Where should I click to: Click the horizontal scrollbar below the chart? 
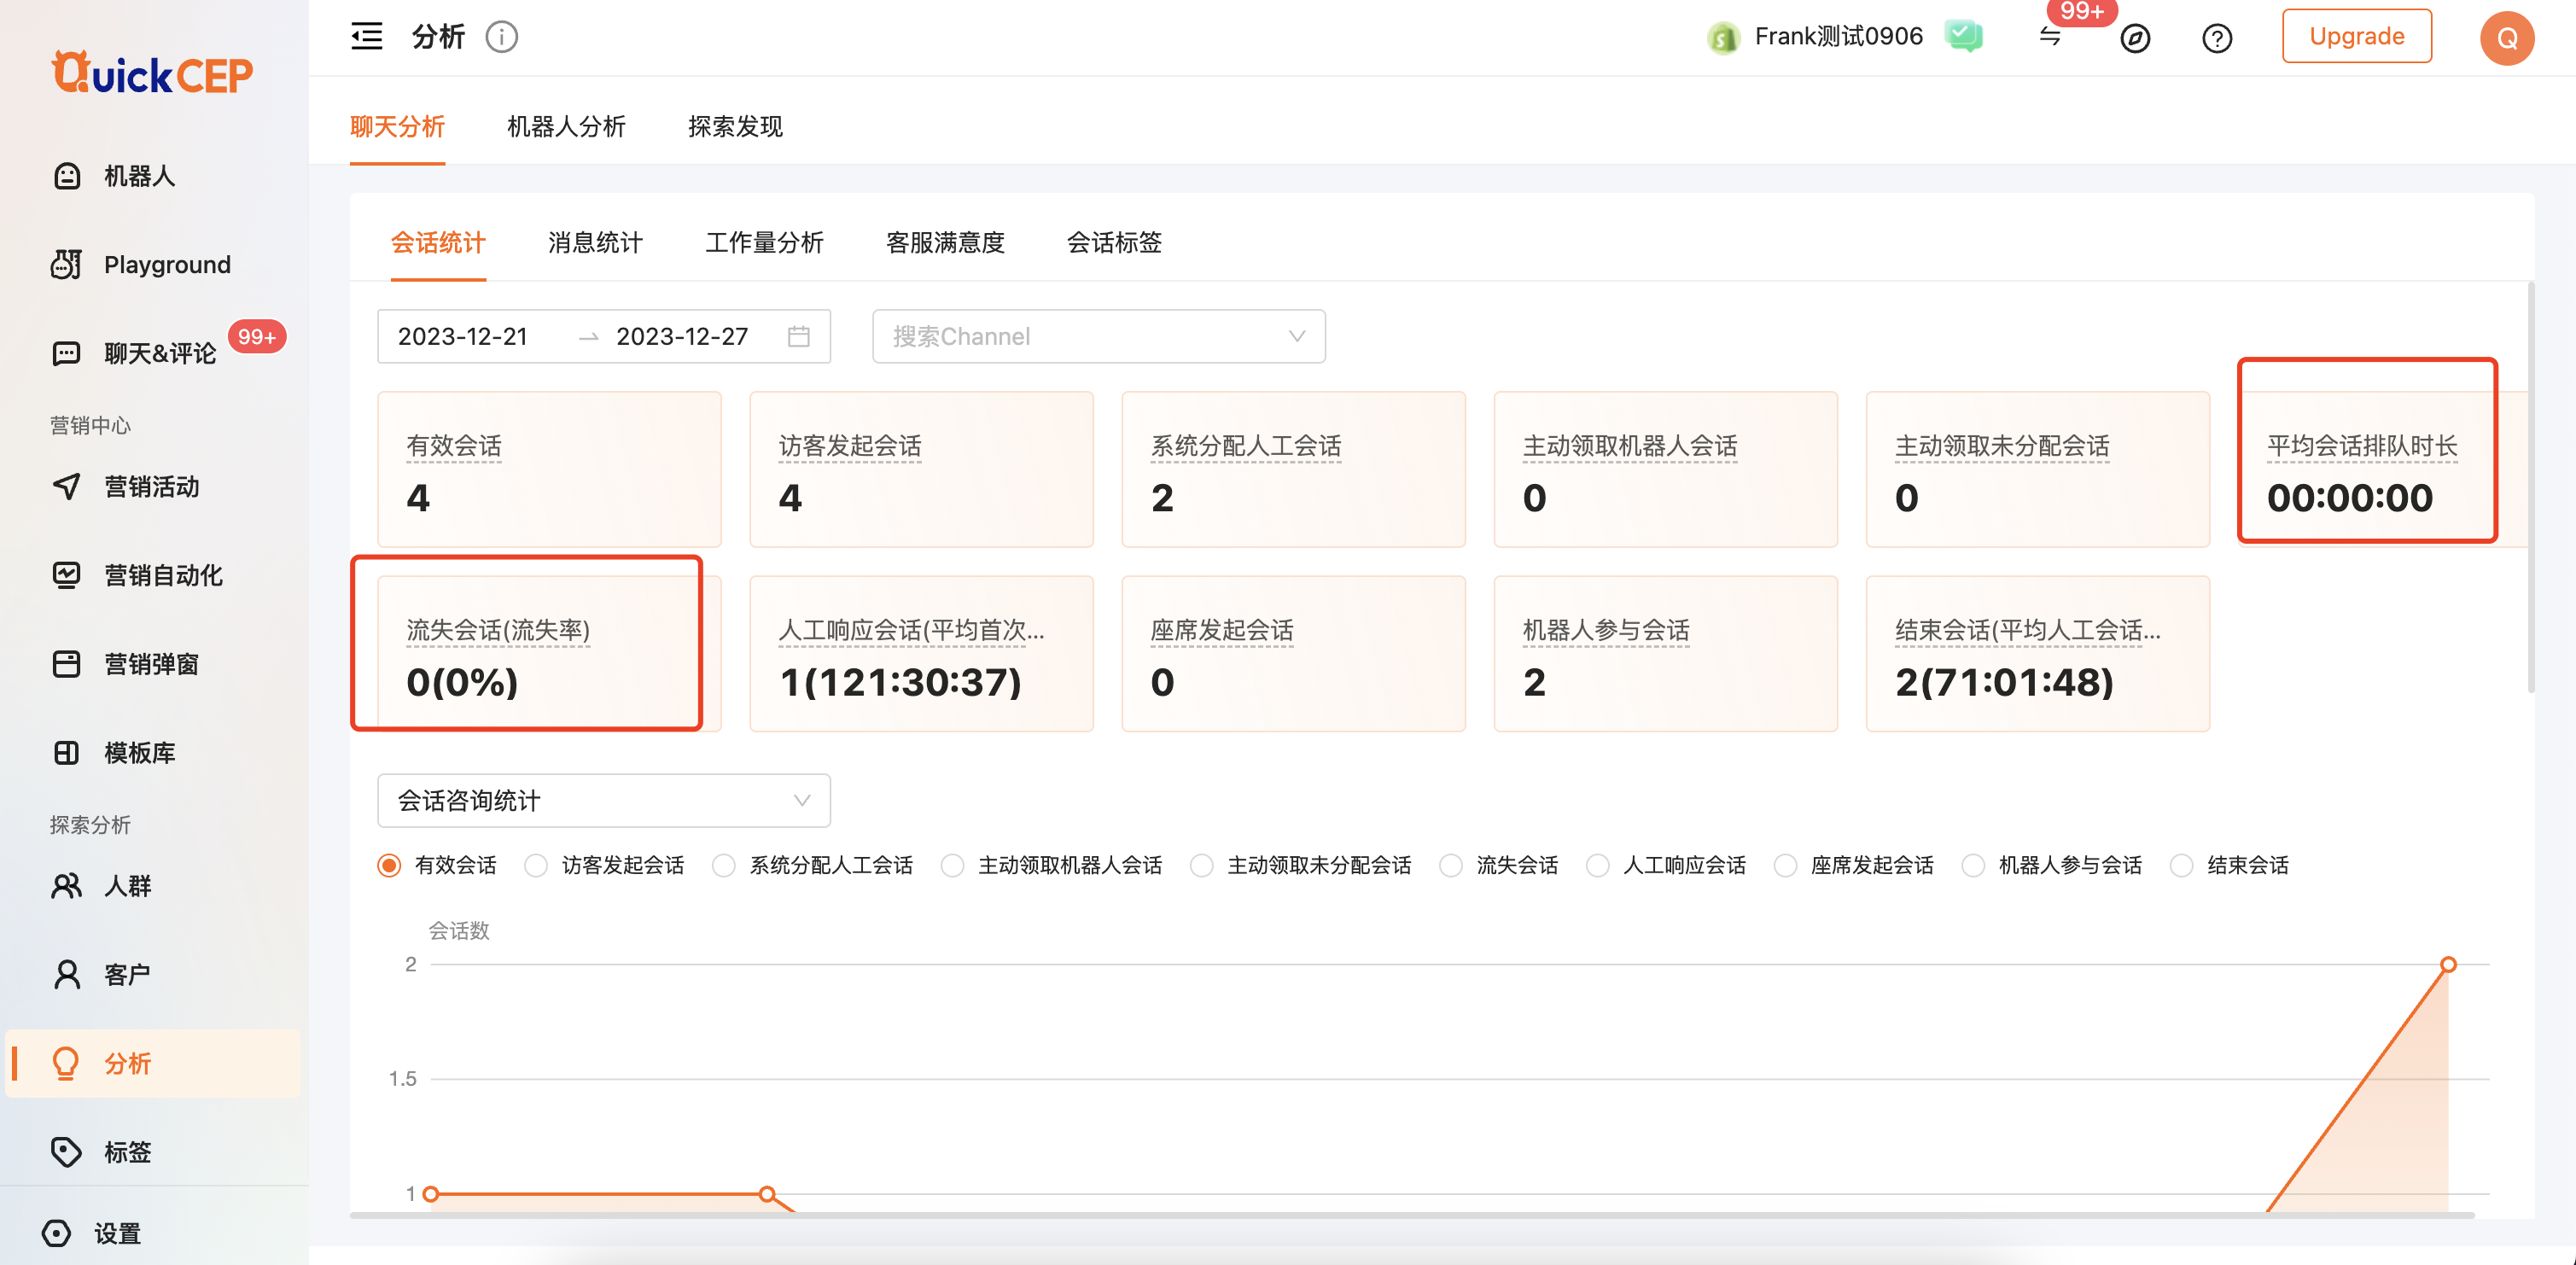pyautogui.click(x=1410, y=1215)
